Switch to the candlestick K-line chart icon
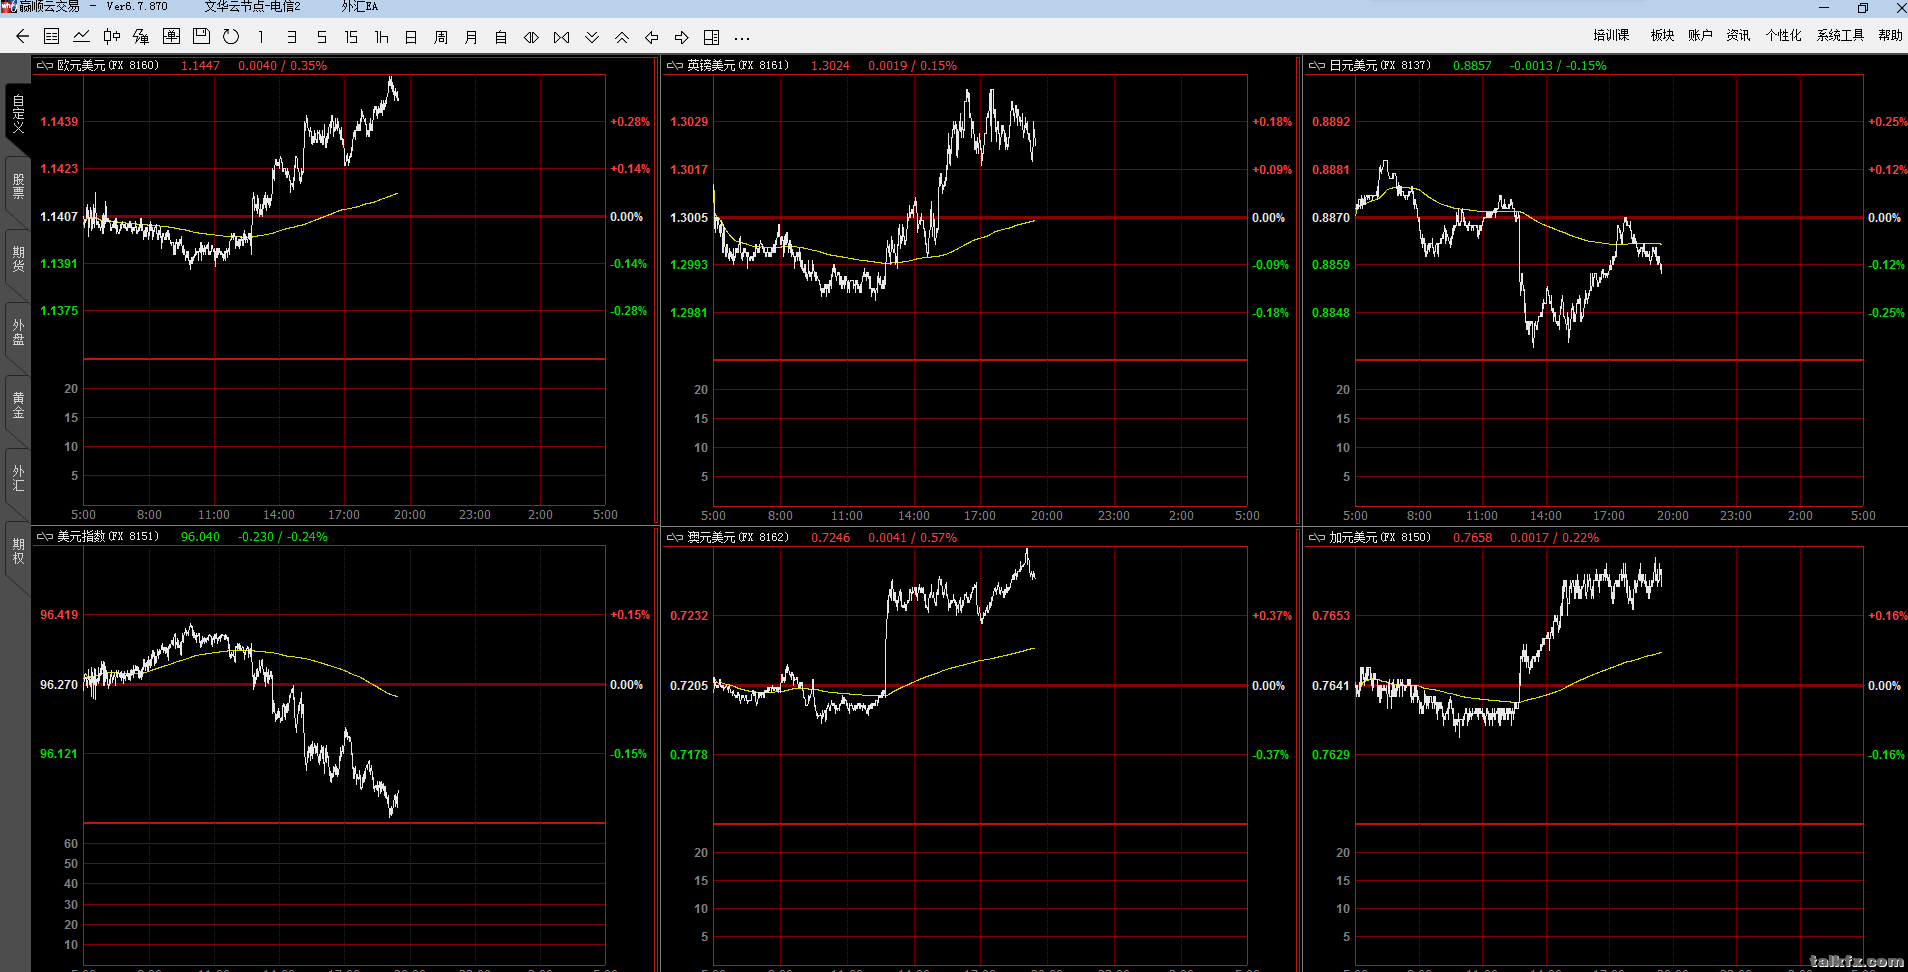 point(112,37)
